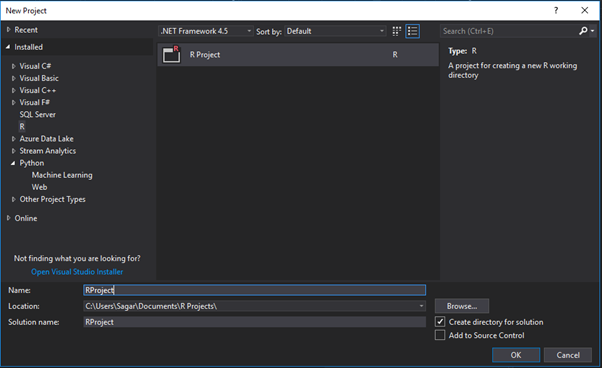Expand the Recent section
Screen dimensions: 602x368
(x=8, y=30)
